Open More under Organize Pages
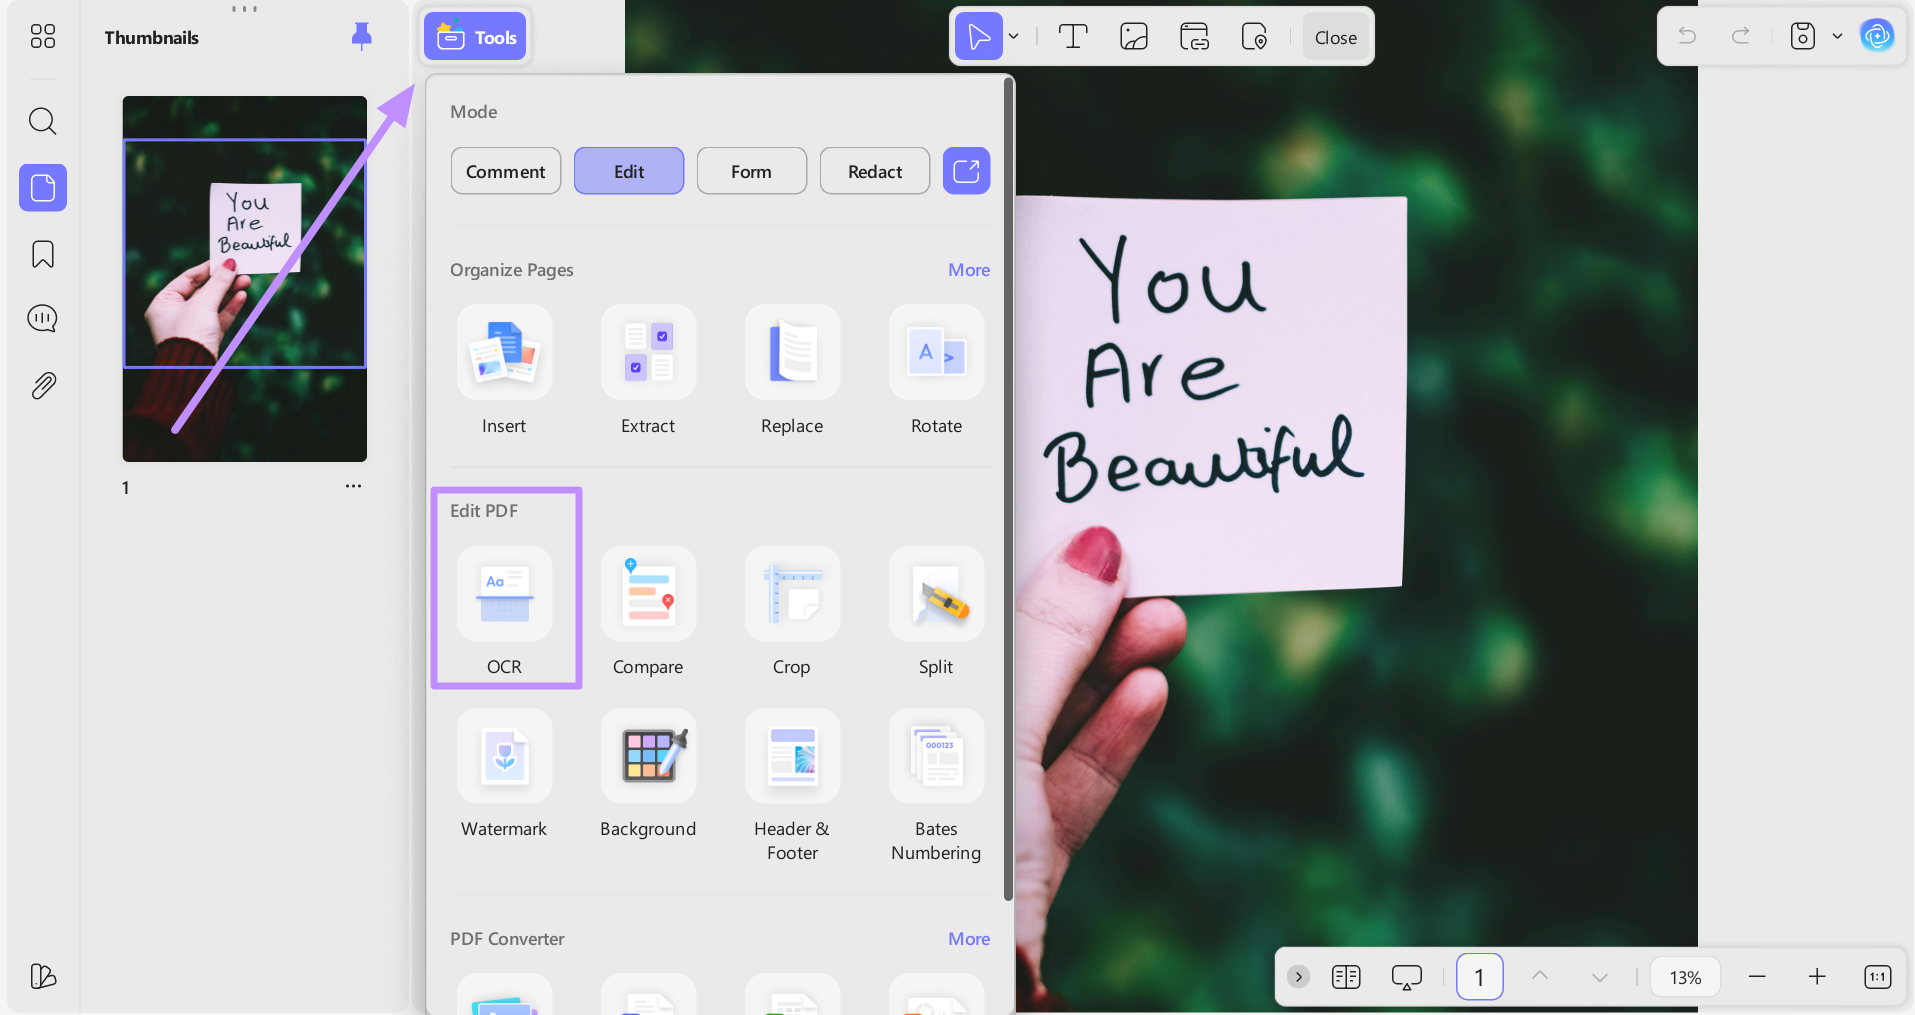 tap(969, 270)
